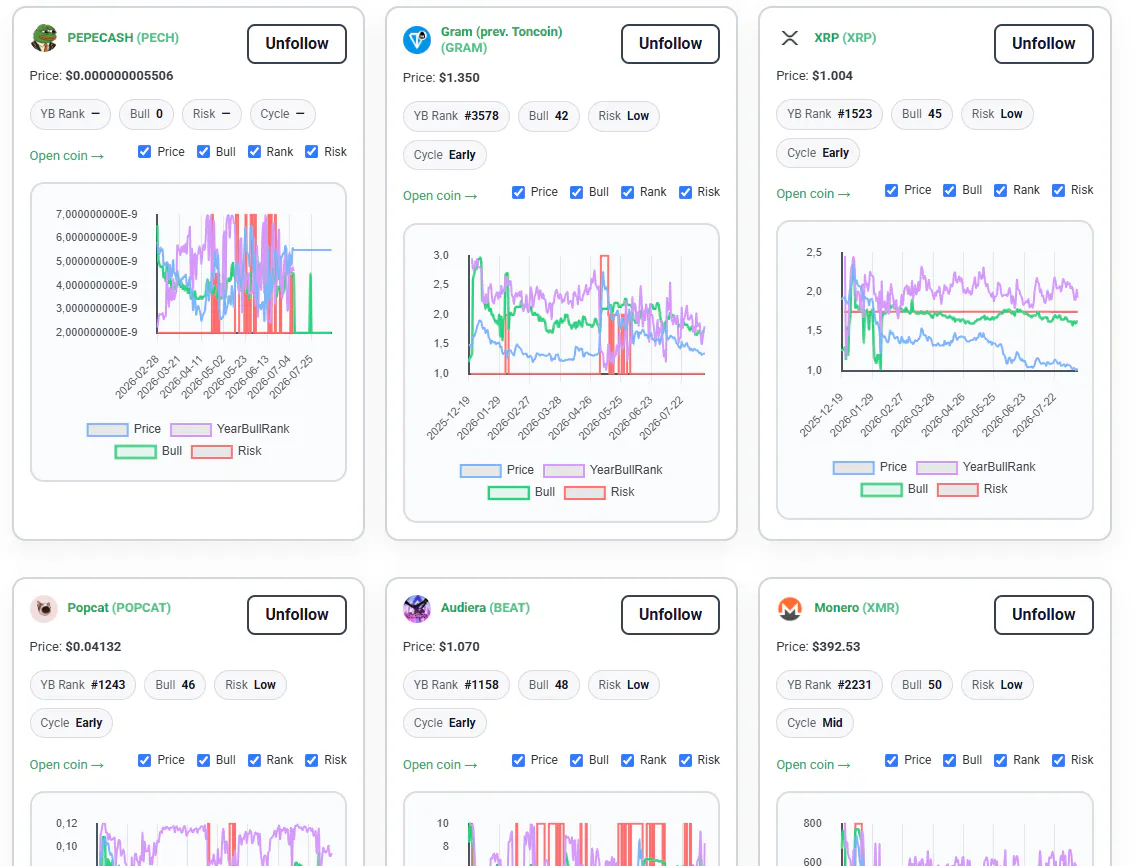Click Bull 0 badge on PEPECASH
The image size is (1135, 866).
tap(146, 114)
